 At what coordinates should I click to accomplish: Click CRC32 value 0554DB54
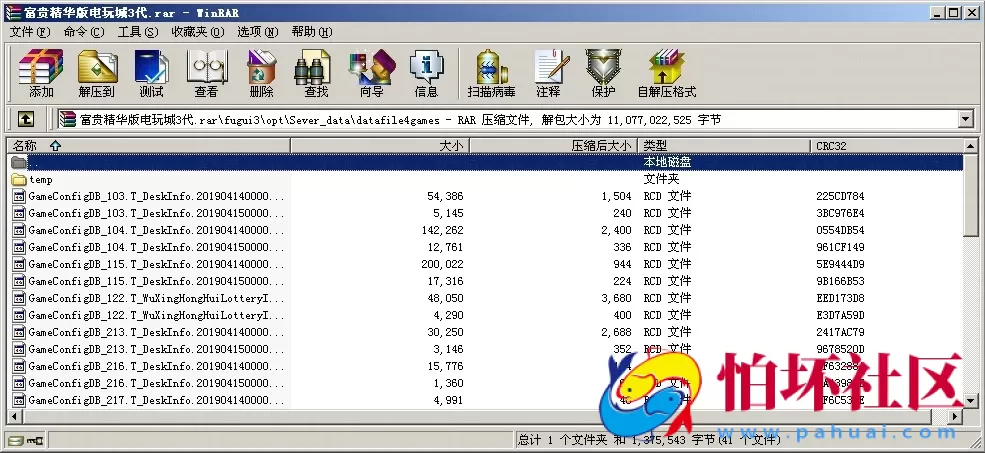coord(840,230)
